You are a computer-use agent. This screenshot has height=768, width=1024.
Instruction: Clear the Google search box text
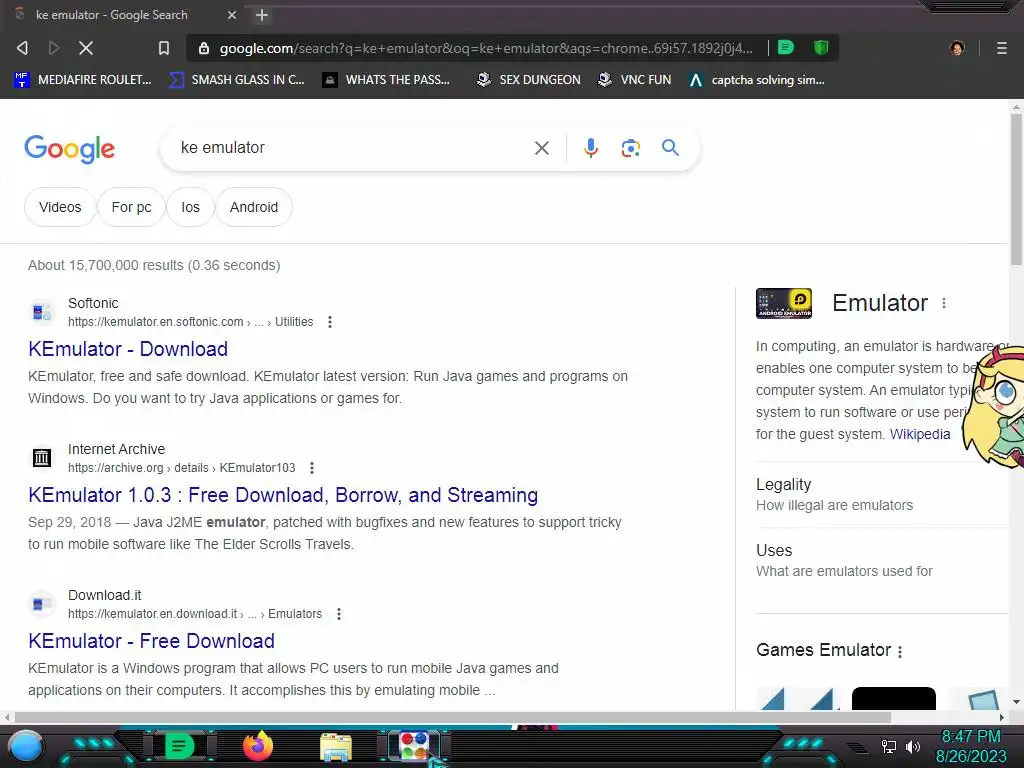point(541,148)
